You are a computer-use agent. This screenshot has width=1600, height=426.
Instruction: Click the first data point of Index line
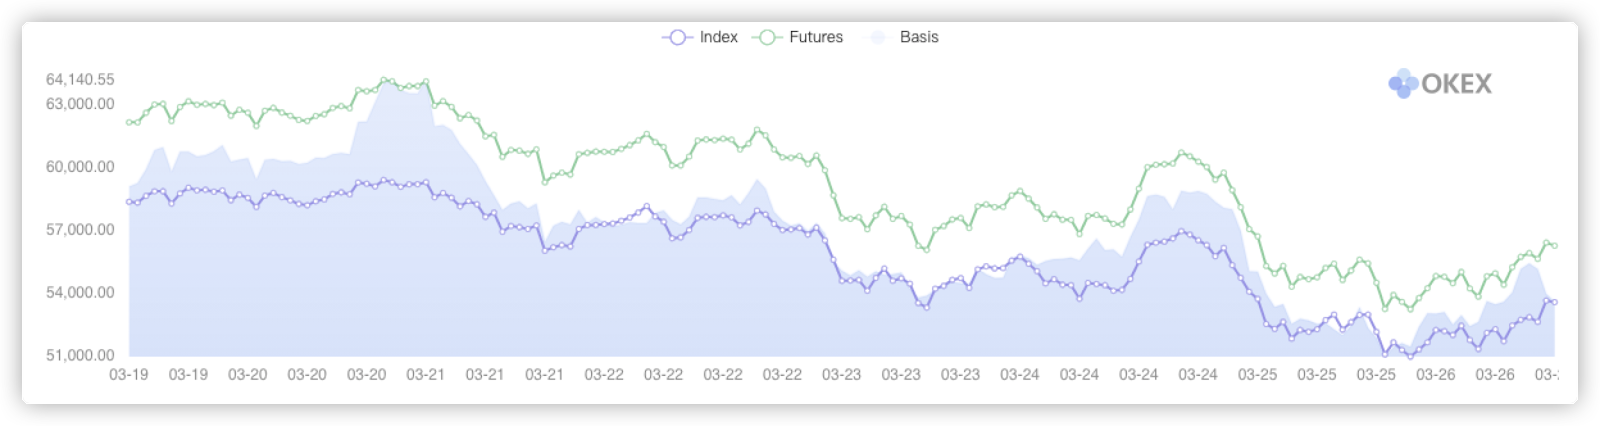[129, 202]
